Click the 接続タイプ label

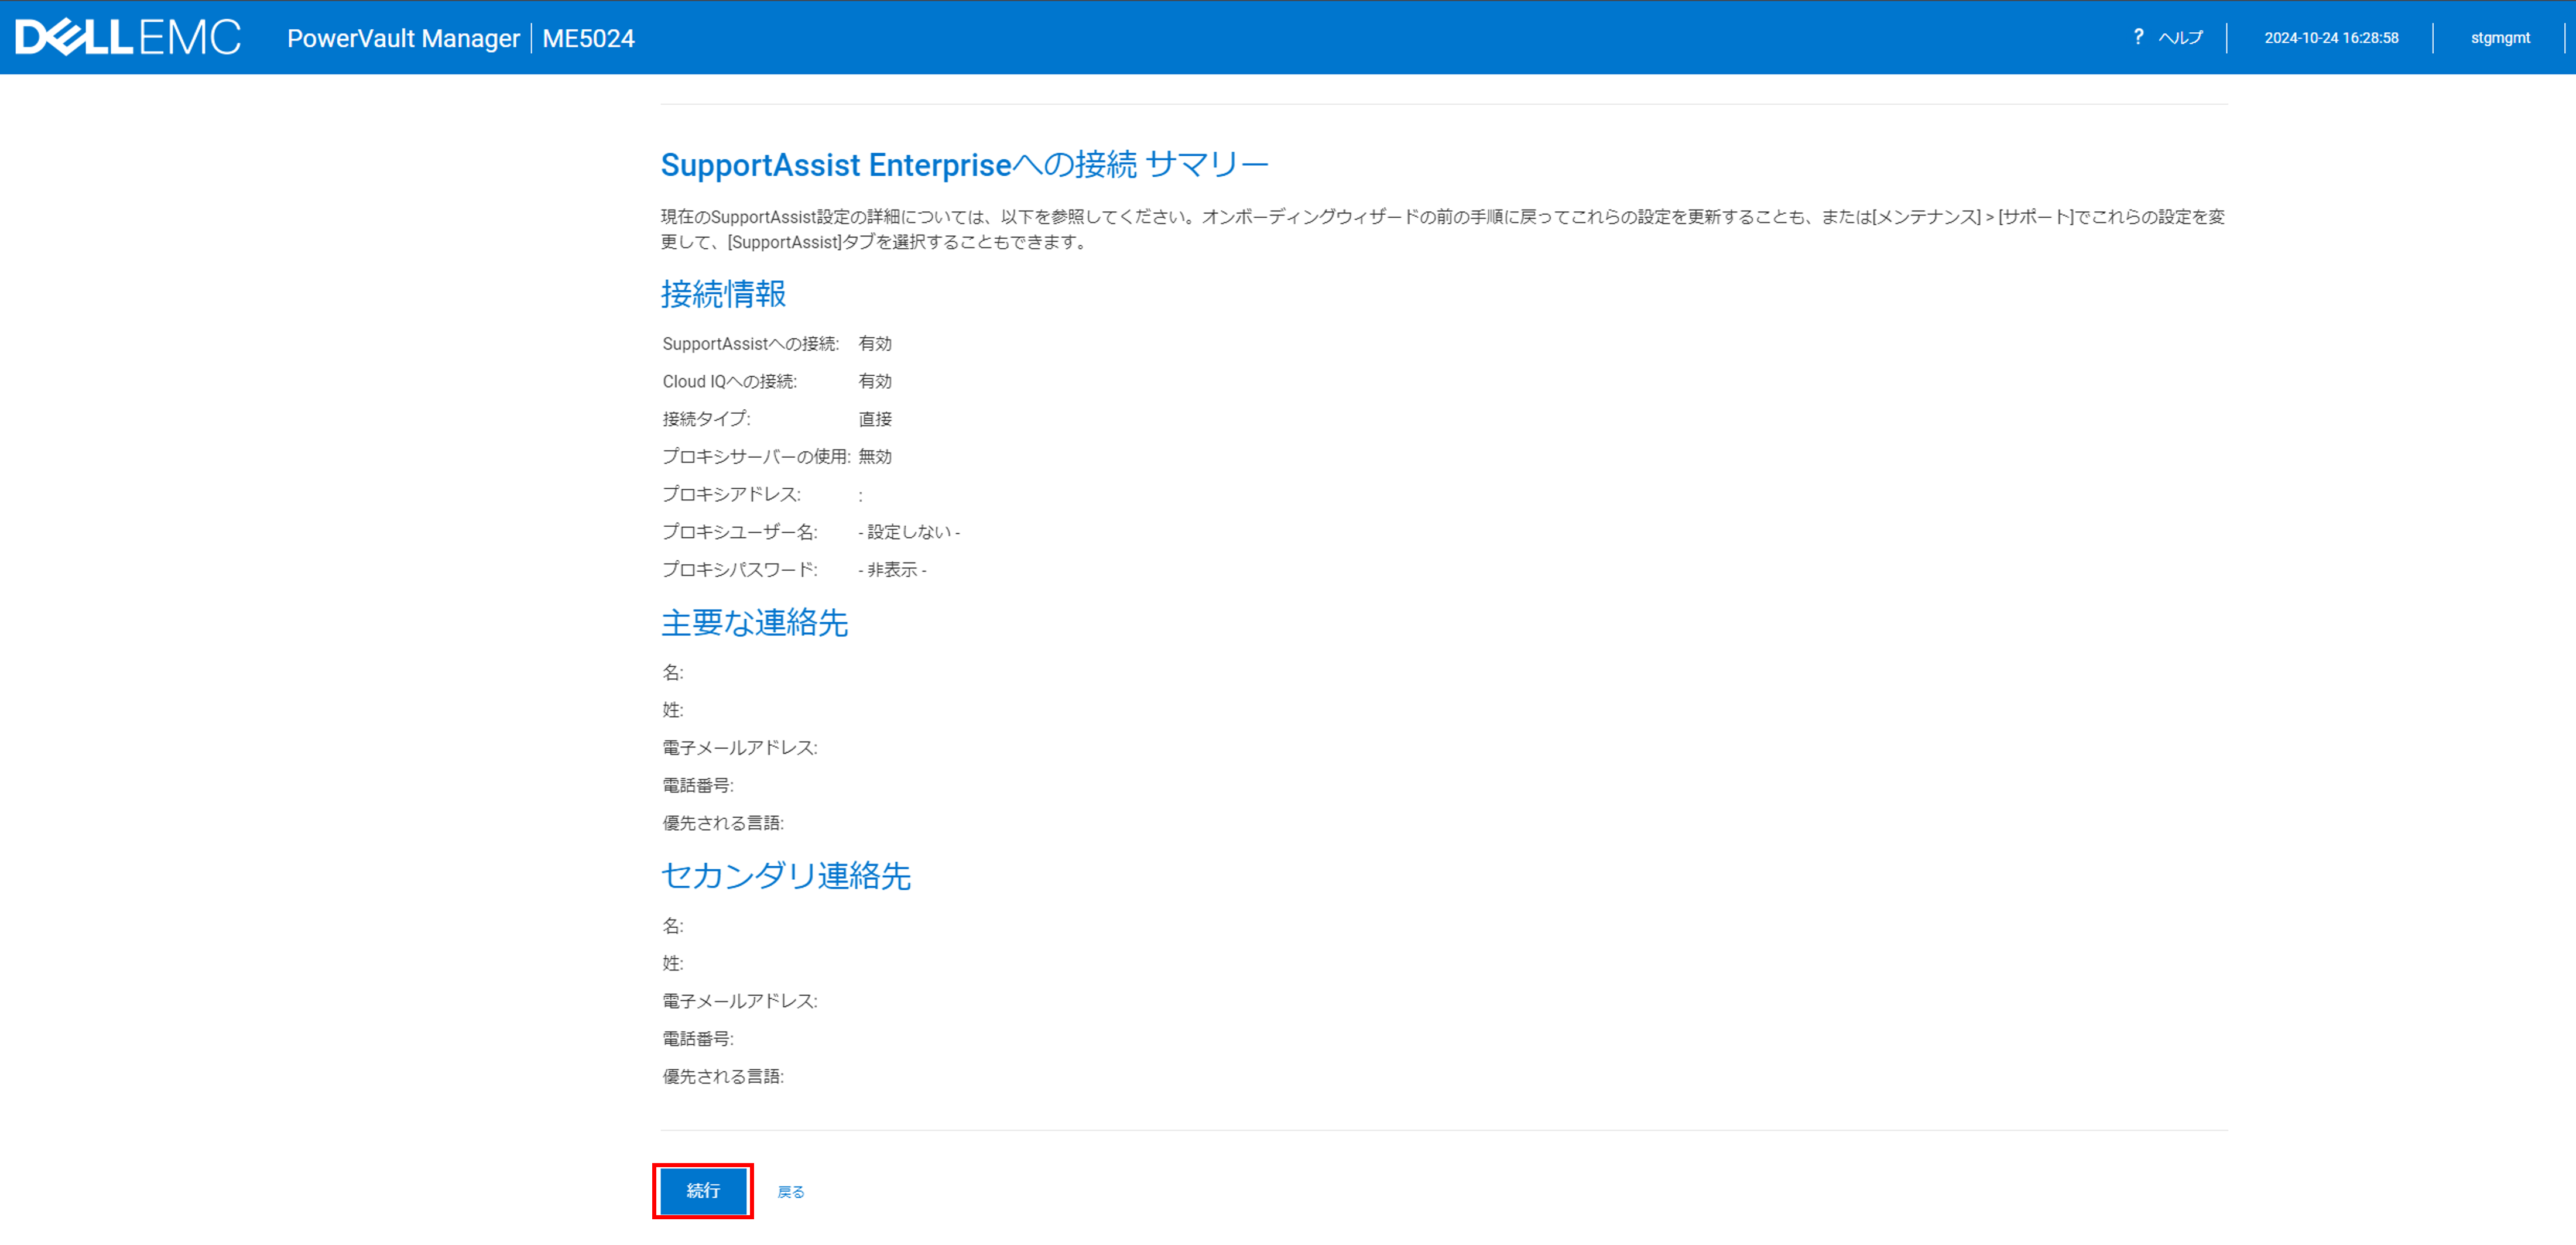coord(706,419)
